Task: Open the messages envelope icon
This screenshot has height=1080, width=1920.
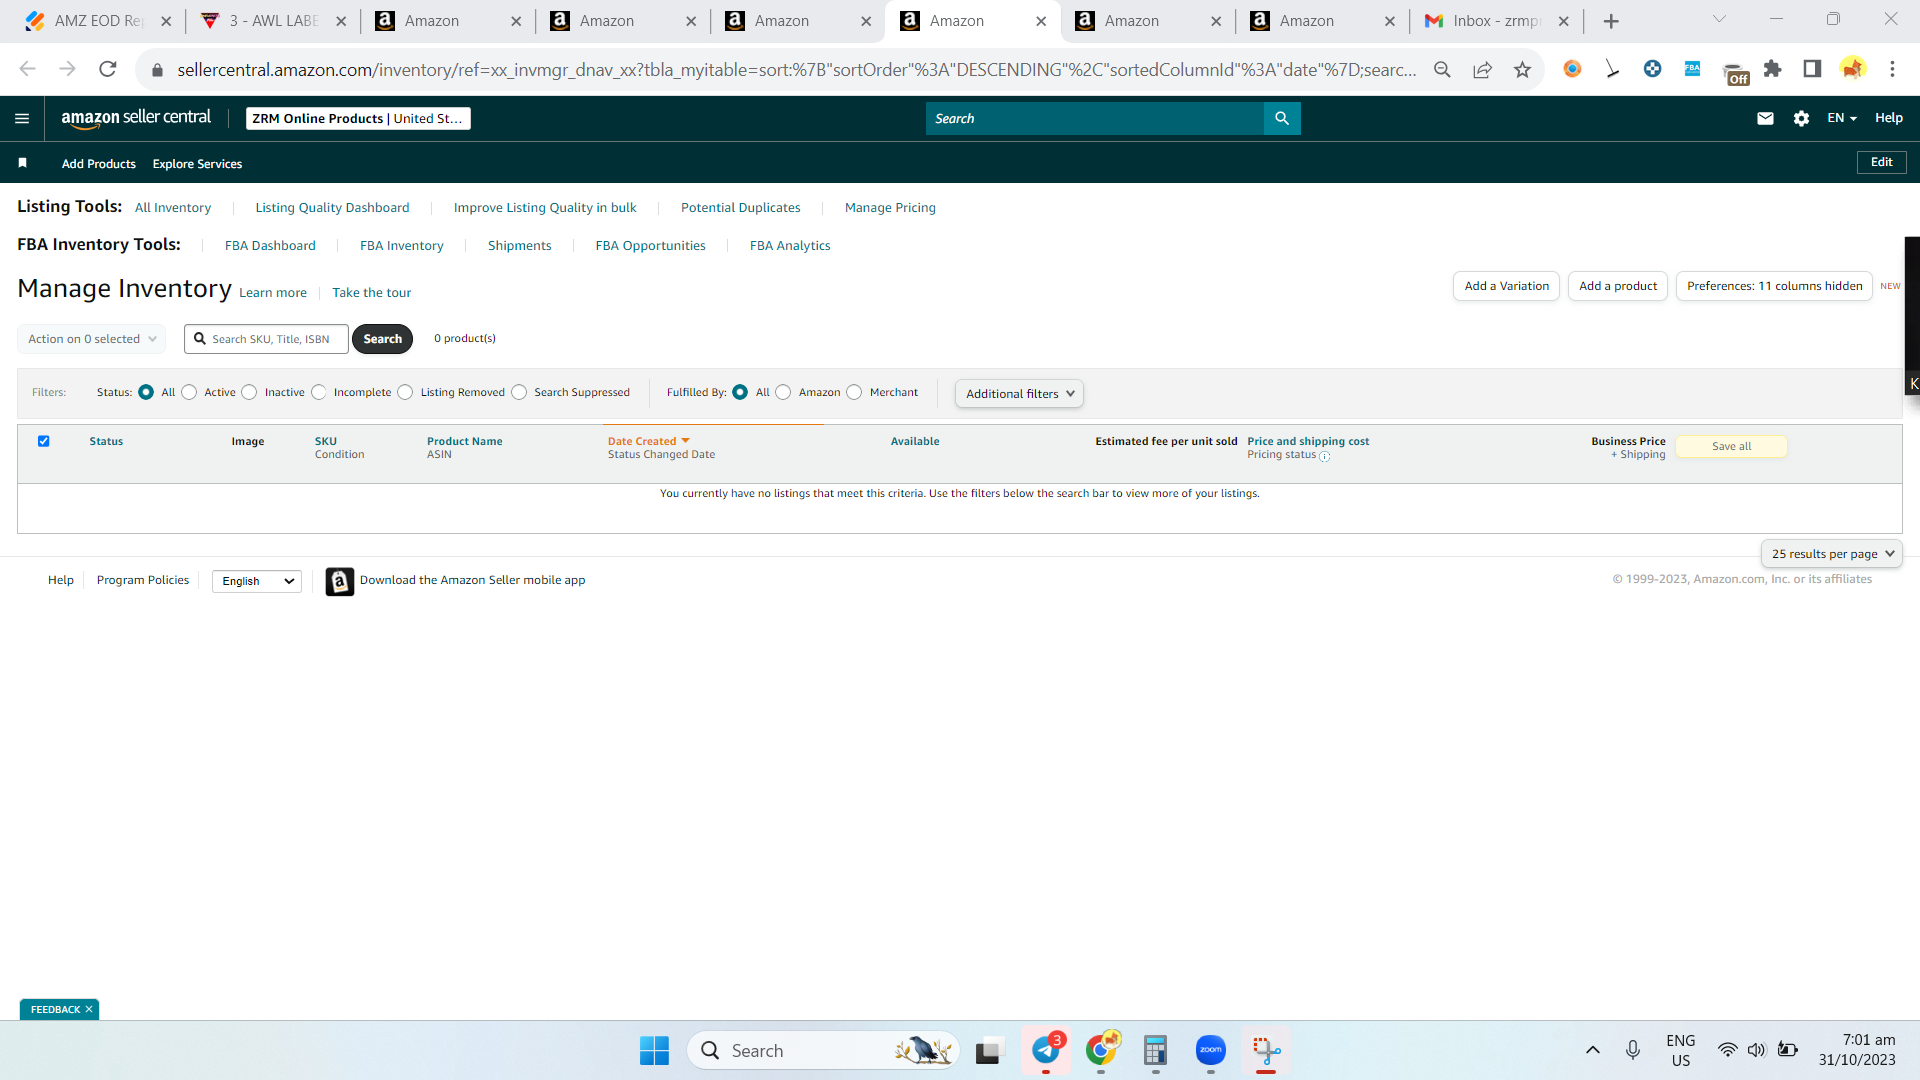Action: coord(1765,118)
